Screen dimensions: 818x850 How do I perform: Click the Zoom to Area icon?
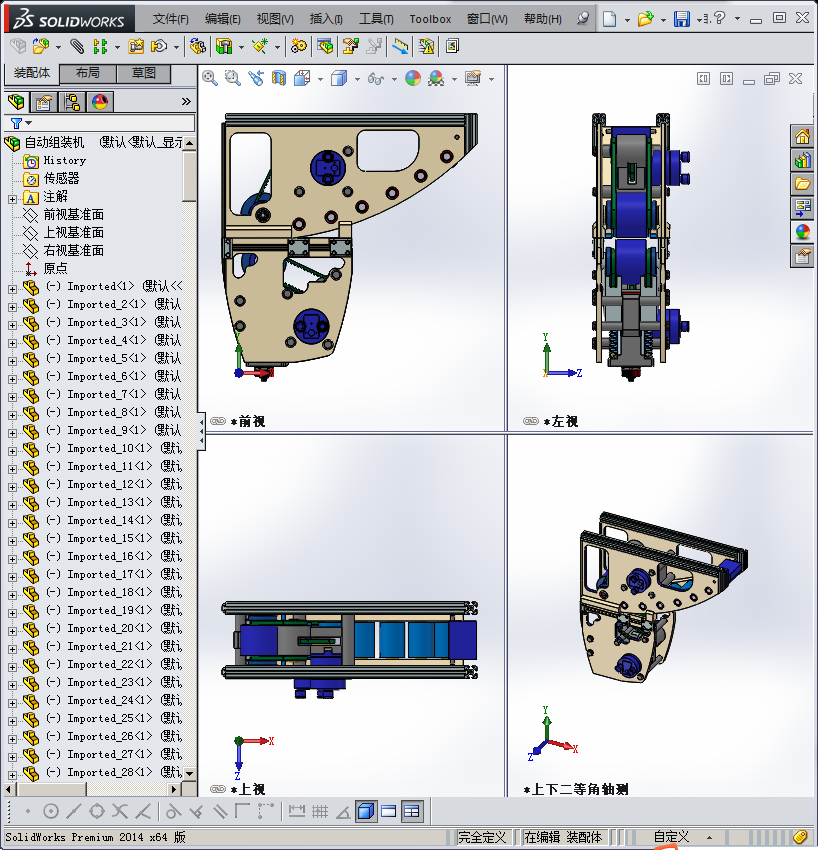point(233,79)
